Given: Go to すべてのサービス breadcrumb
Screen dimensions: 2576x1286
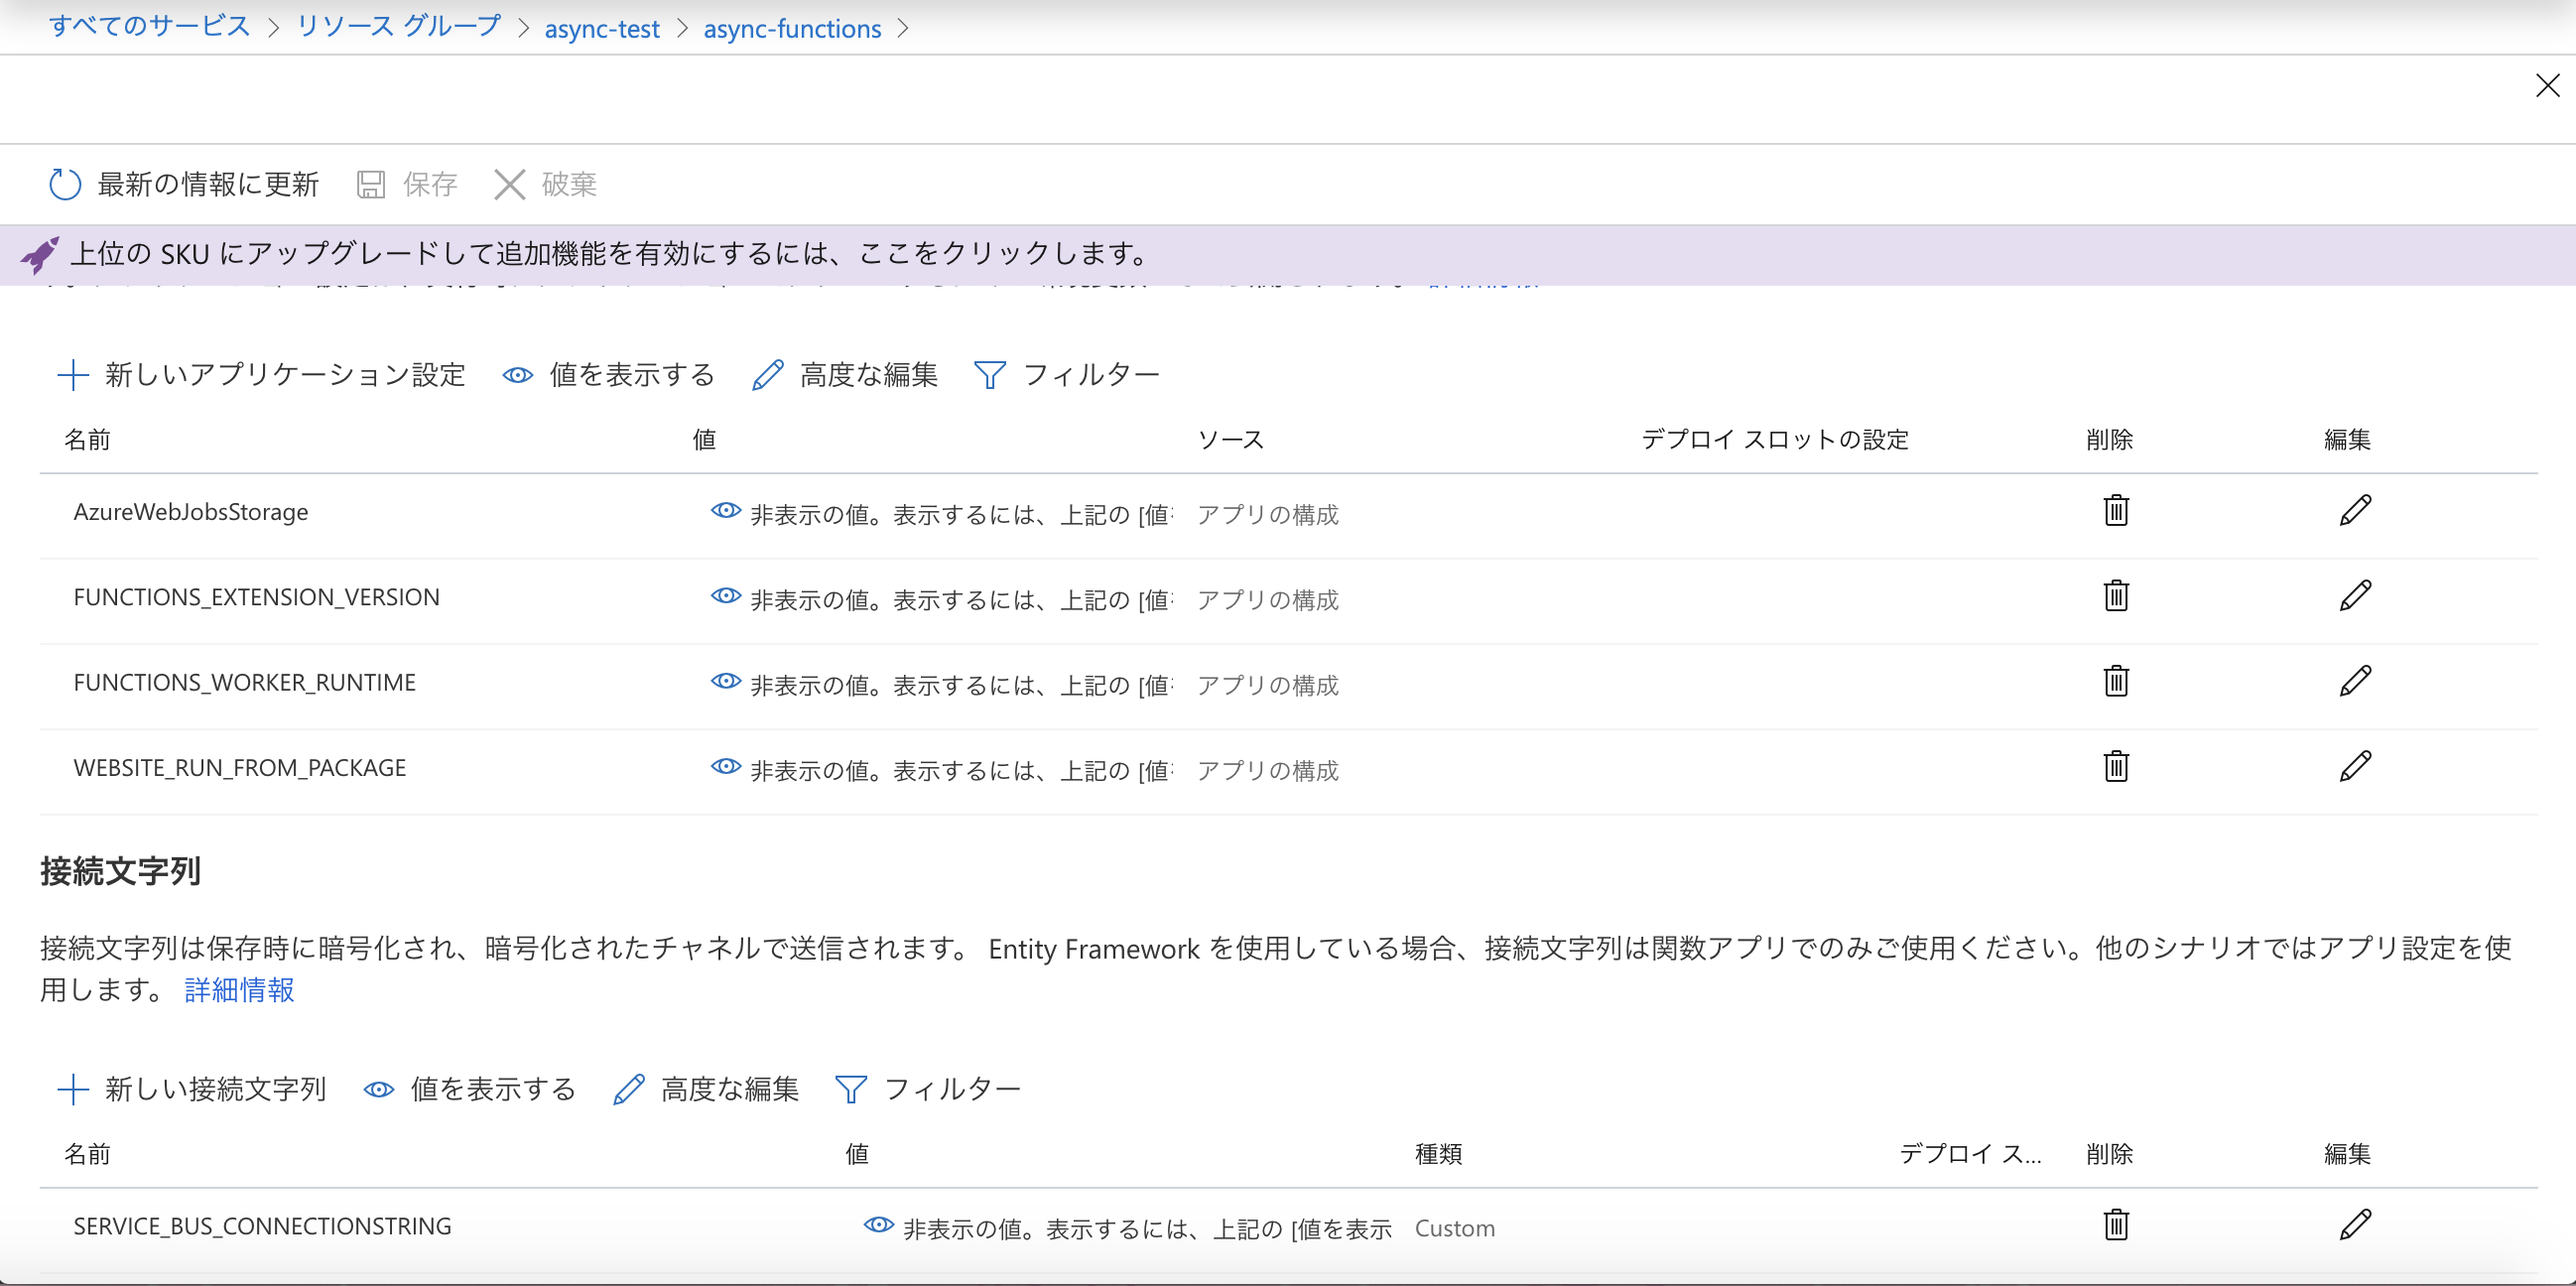Looking at the screenshot, I should (149, 27).
